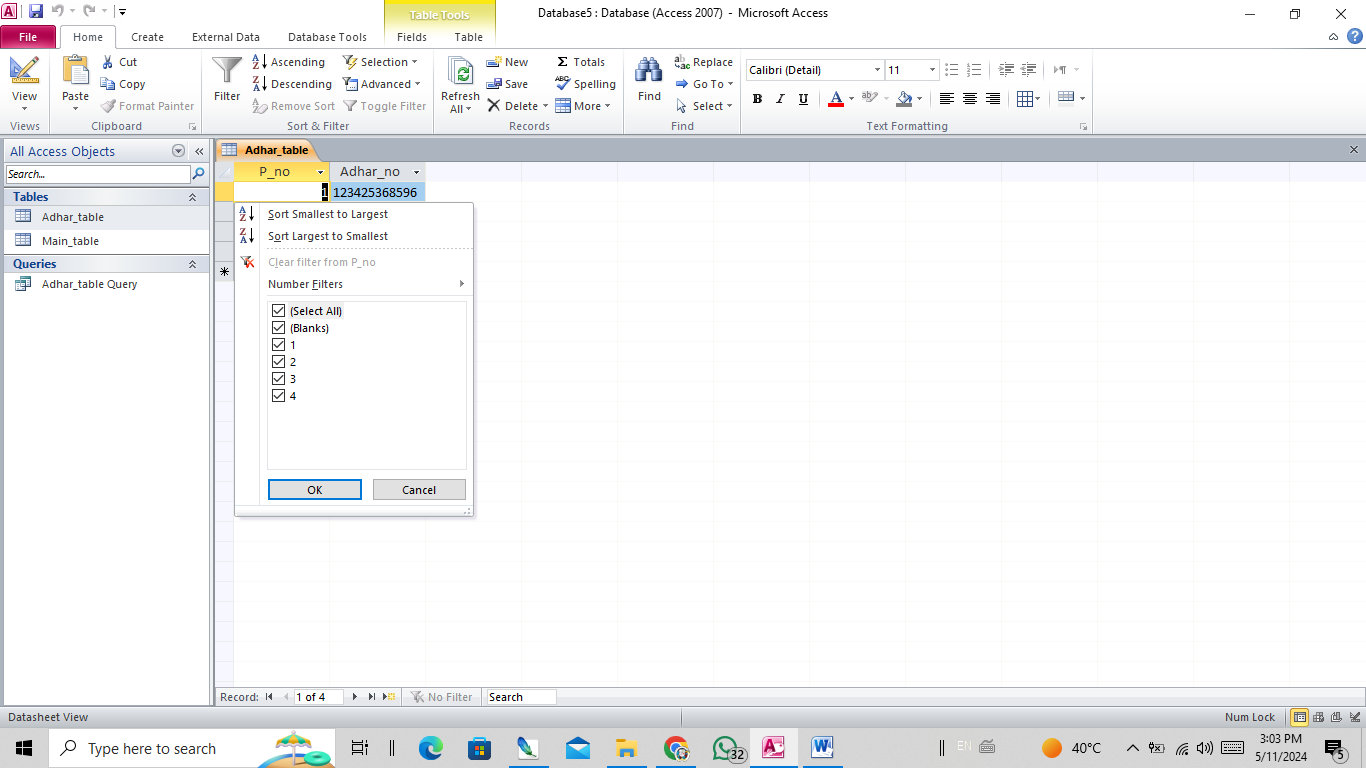This screenshot has width=1366, height=768.
Task: Go to last record in navigator
Action: (x=371, y=697)
